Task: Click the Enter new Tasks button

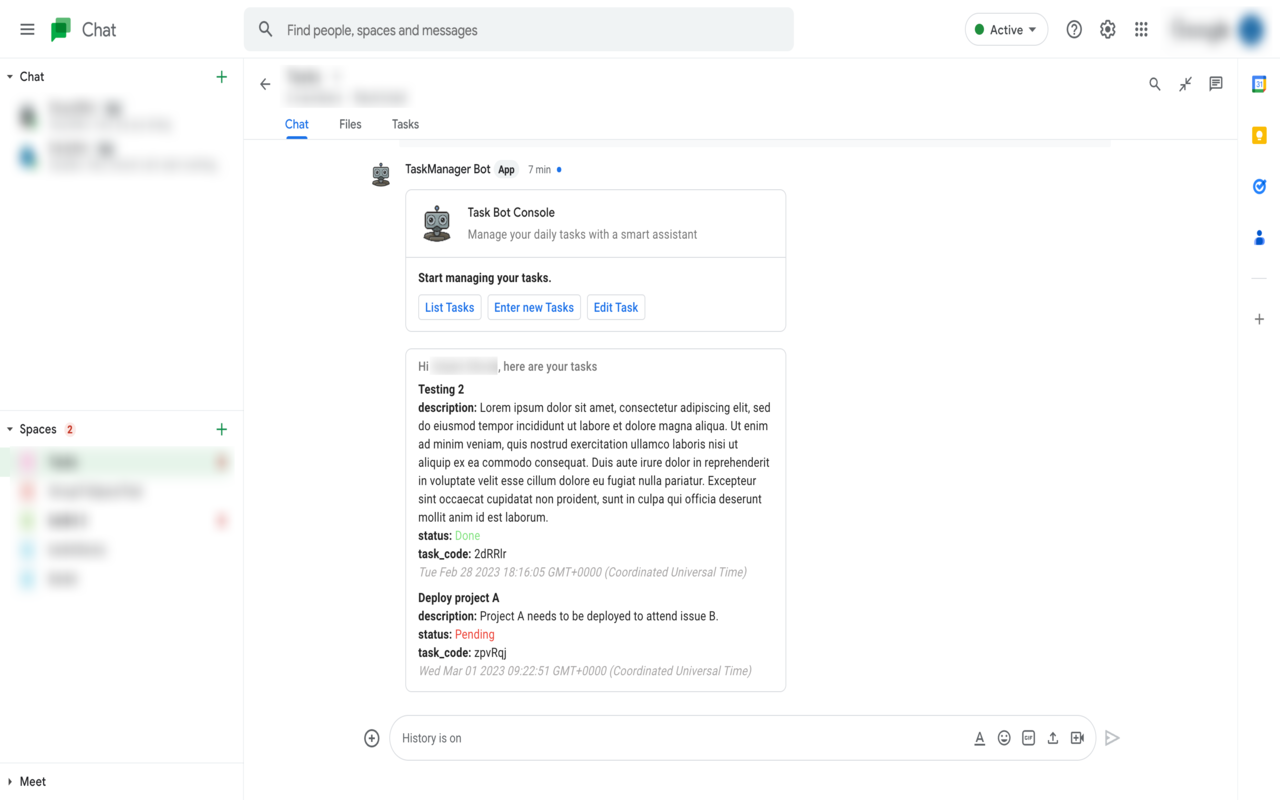Action: coord(533,307)
